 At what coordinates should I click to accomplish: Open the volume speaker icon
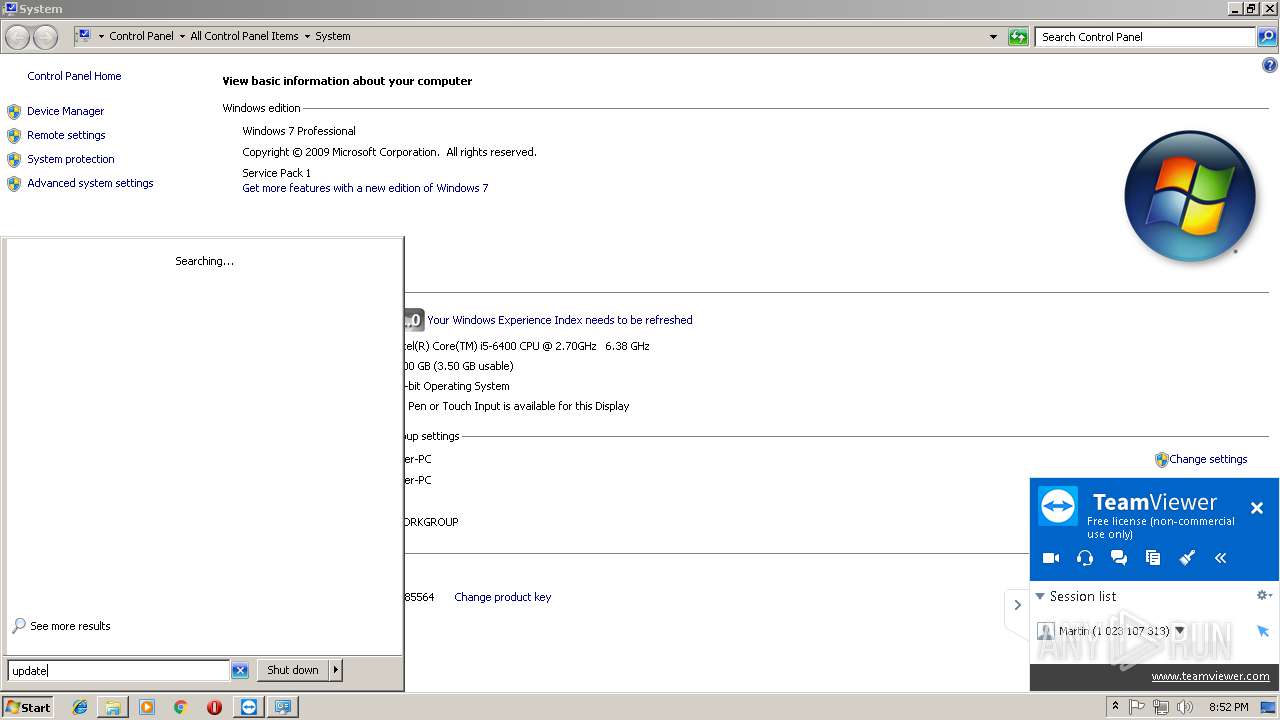pyautogui.click(x=1185, y=707)
